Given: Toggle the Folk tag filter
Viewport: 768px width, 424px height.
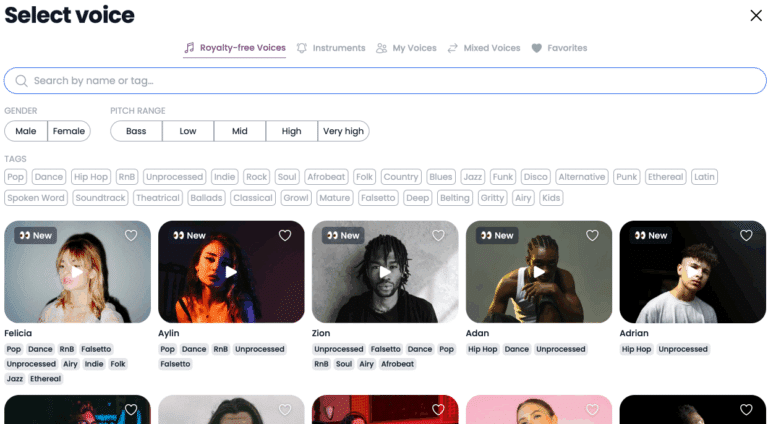Looking at the screenshot, I should (364, 177).
